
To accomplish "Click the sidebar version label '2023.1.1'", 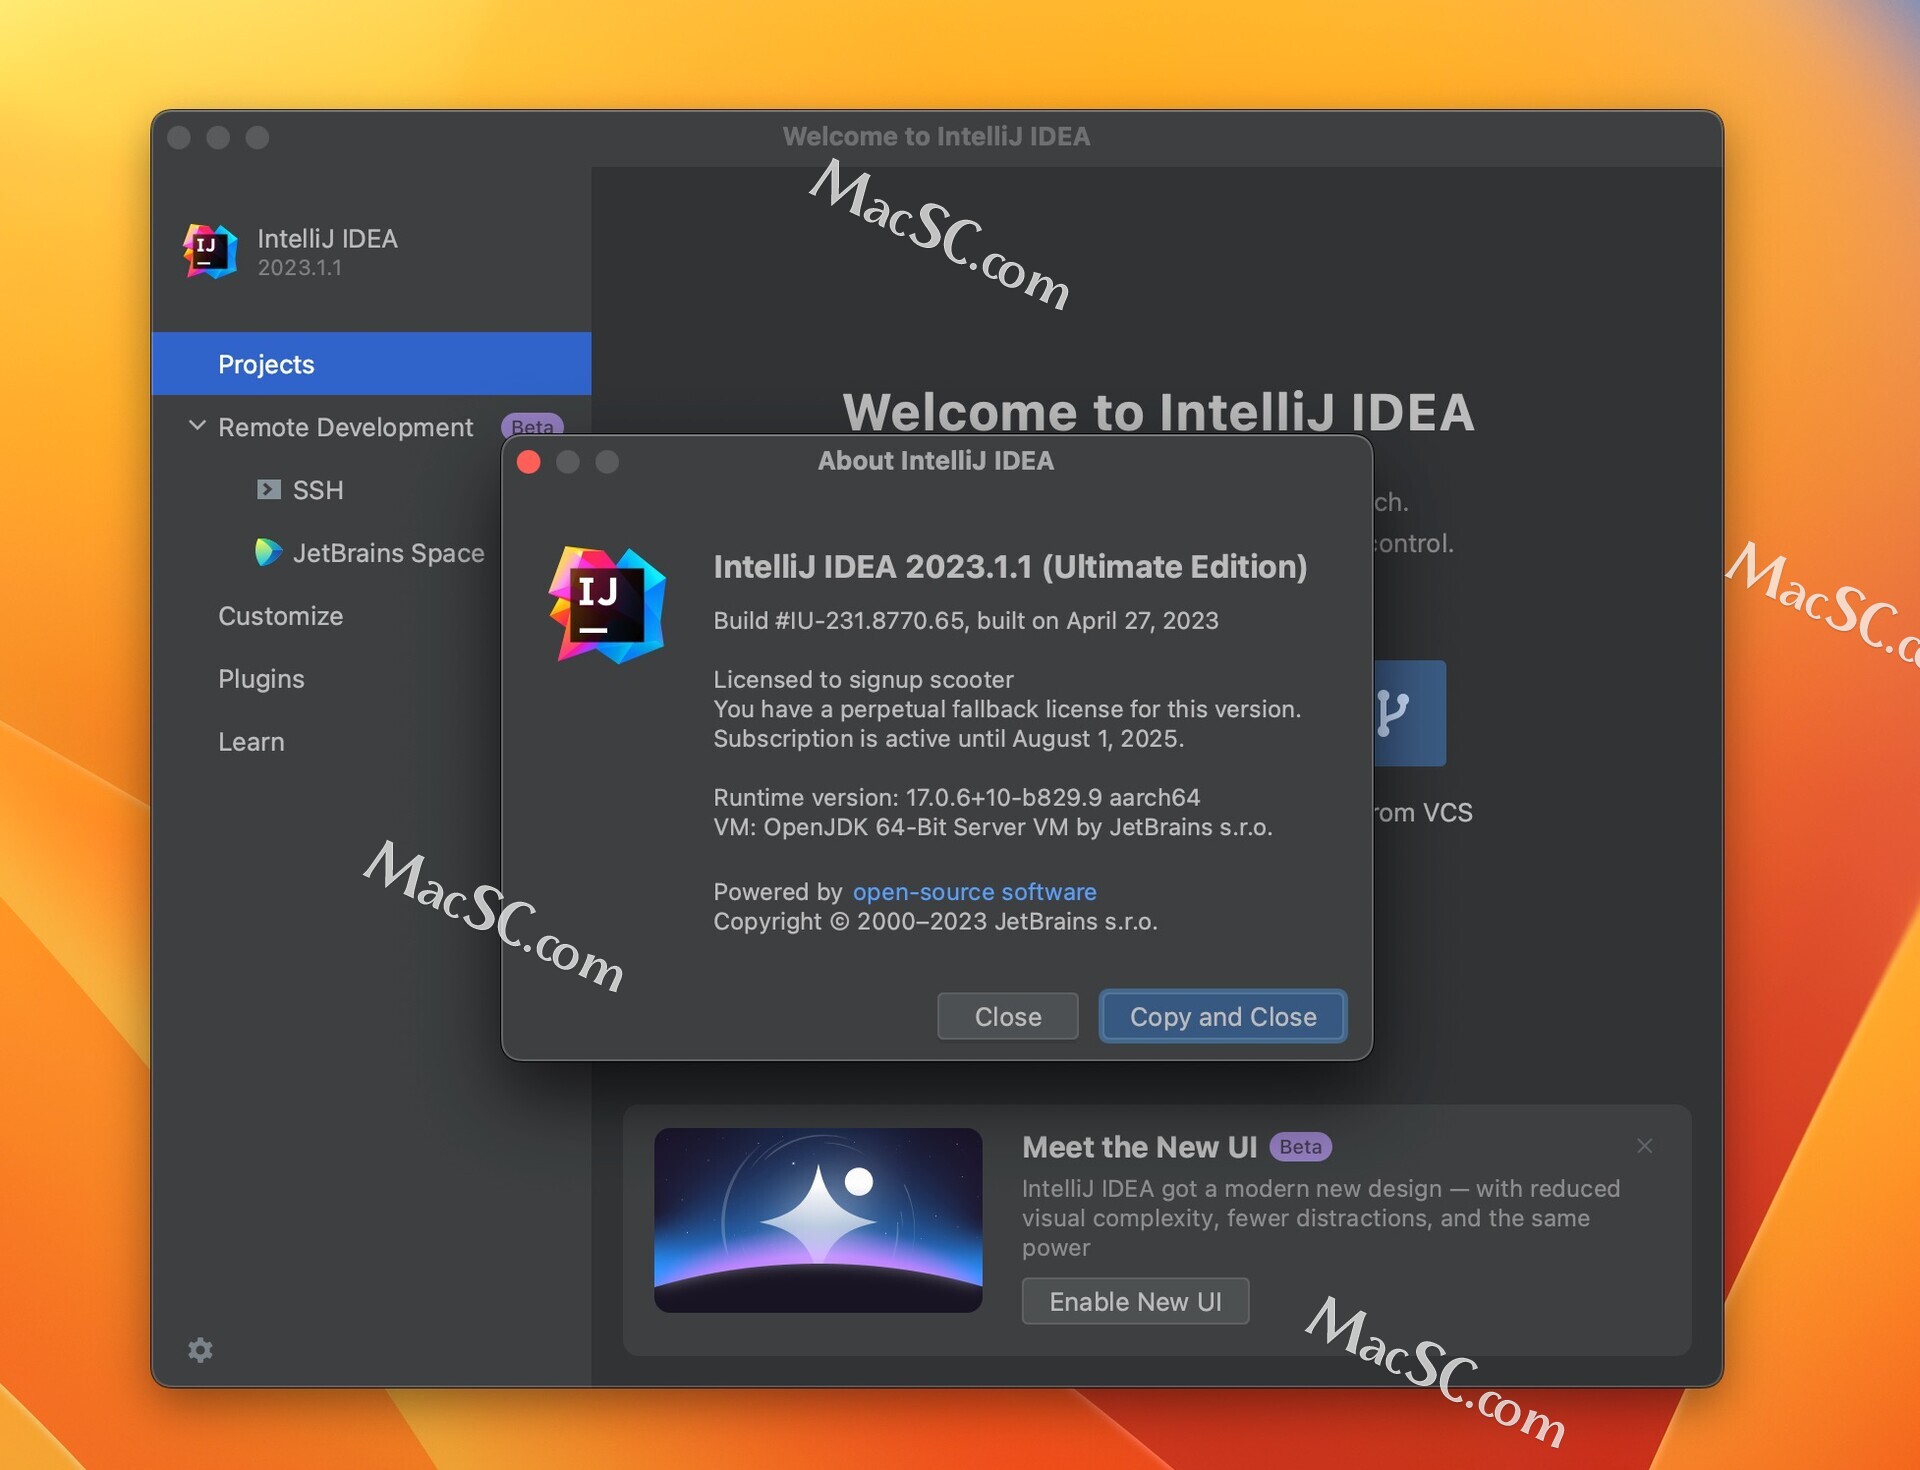I will tap(299, 267).
